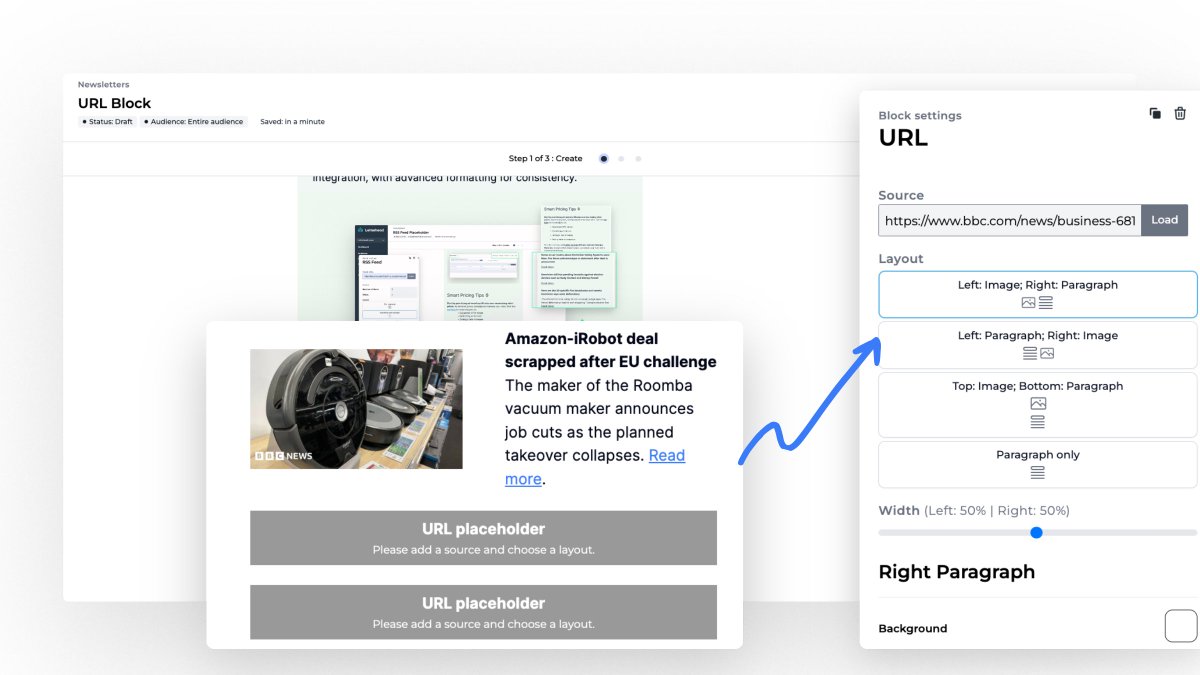This screenshot has height=675, width=1200.
Task: Delete the URL block using the trash icon
Action: click(1180, 114)
